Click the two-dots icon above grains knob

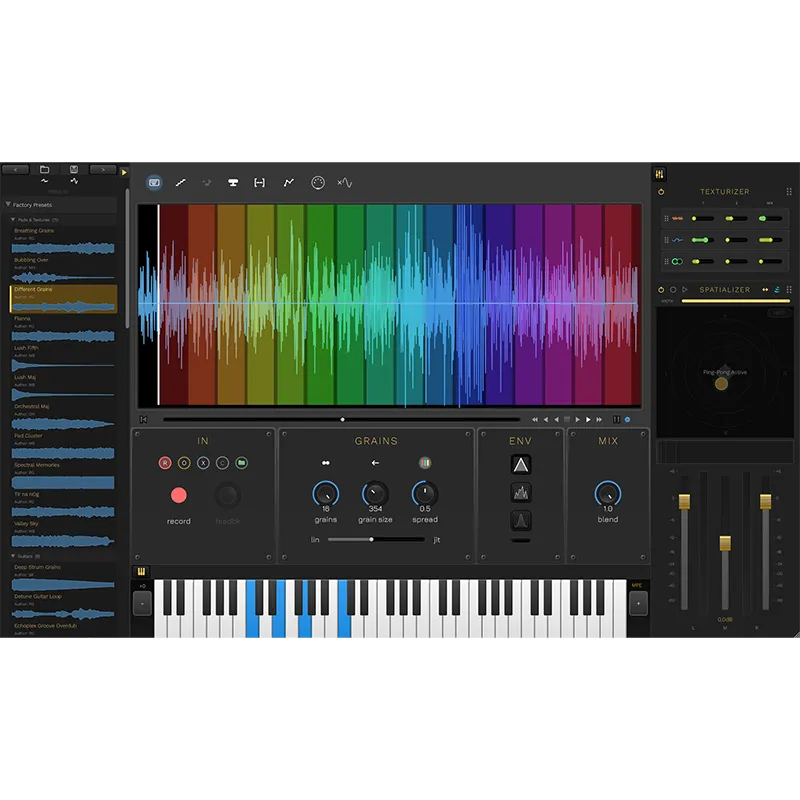(x=326, y=463)
